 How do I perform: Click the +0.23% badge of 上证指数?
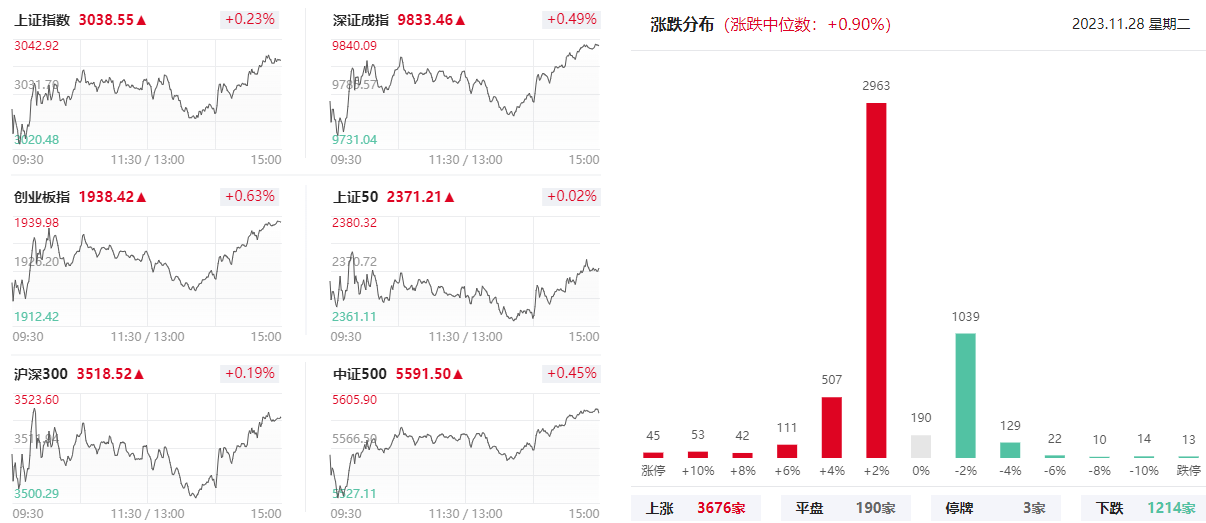point(249,19)
